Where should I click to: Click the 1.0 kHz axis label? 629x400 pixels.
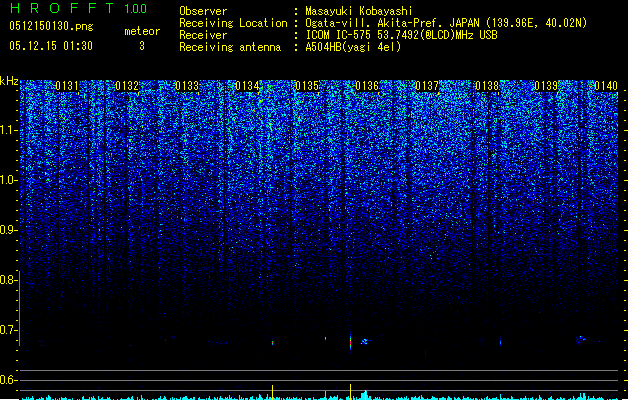[8, 180]
